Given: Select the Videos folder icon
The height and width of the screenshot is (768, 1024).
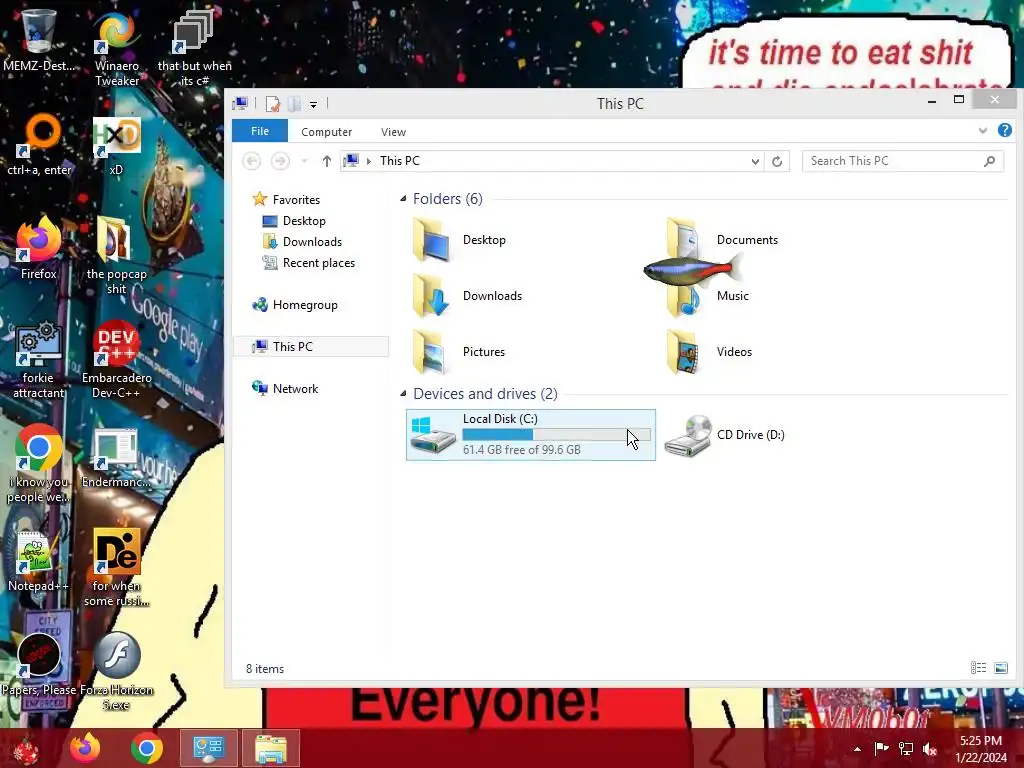Looking at the screenshot, I should (x=683, y=352).
